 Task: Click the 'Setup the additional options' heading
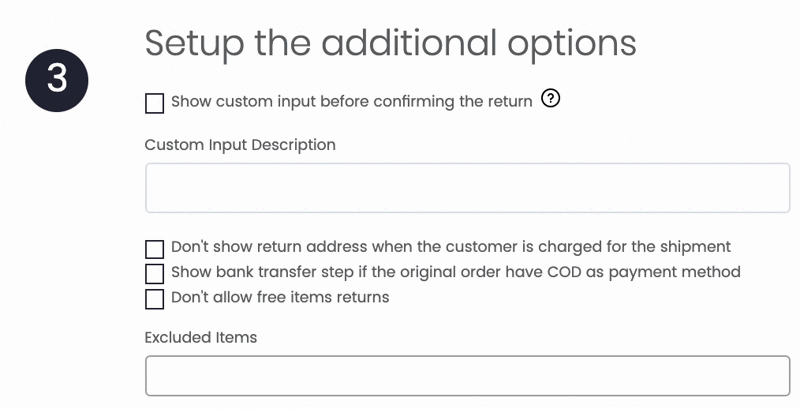[x=390, y=44]
